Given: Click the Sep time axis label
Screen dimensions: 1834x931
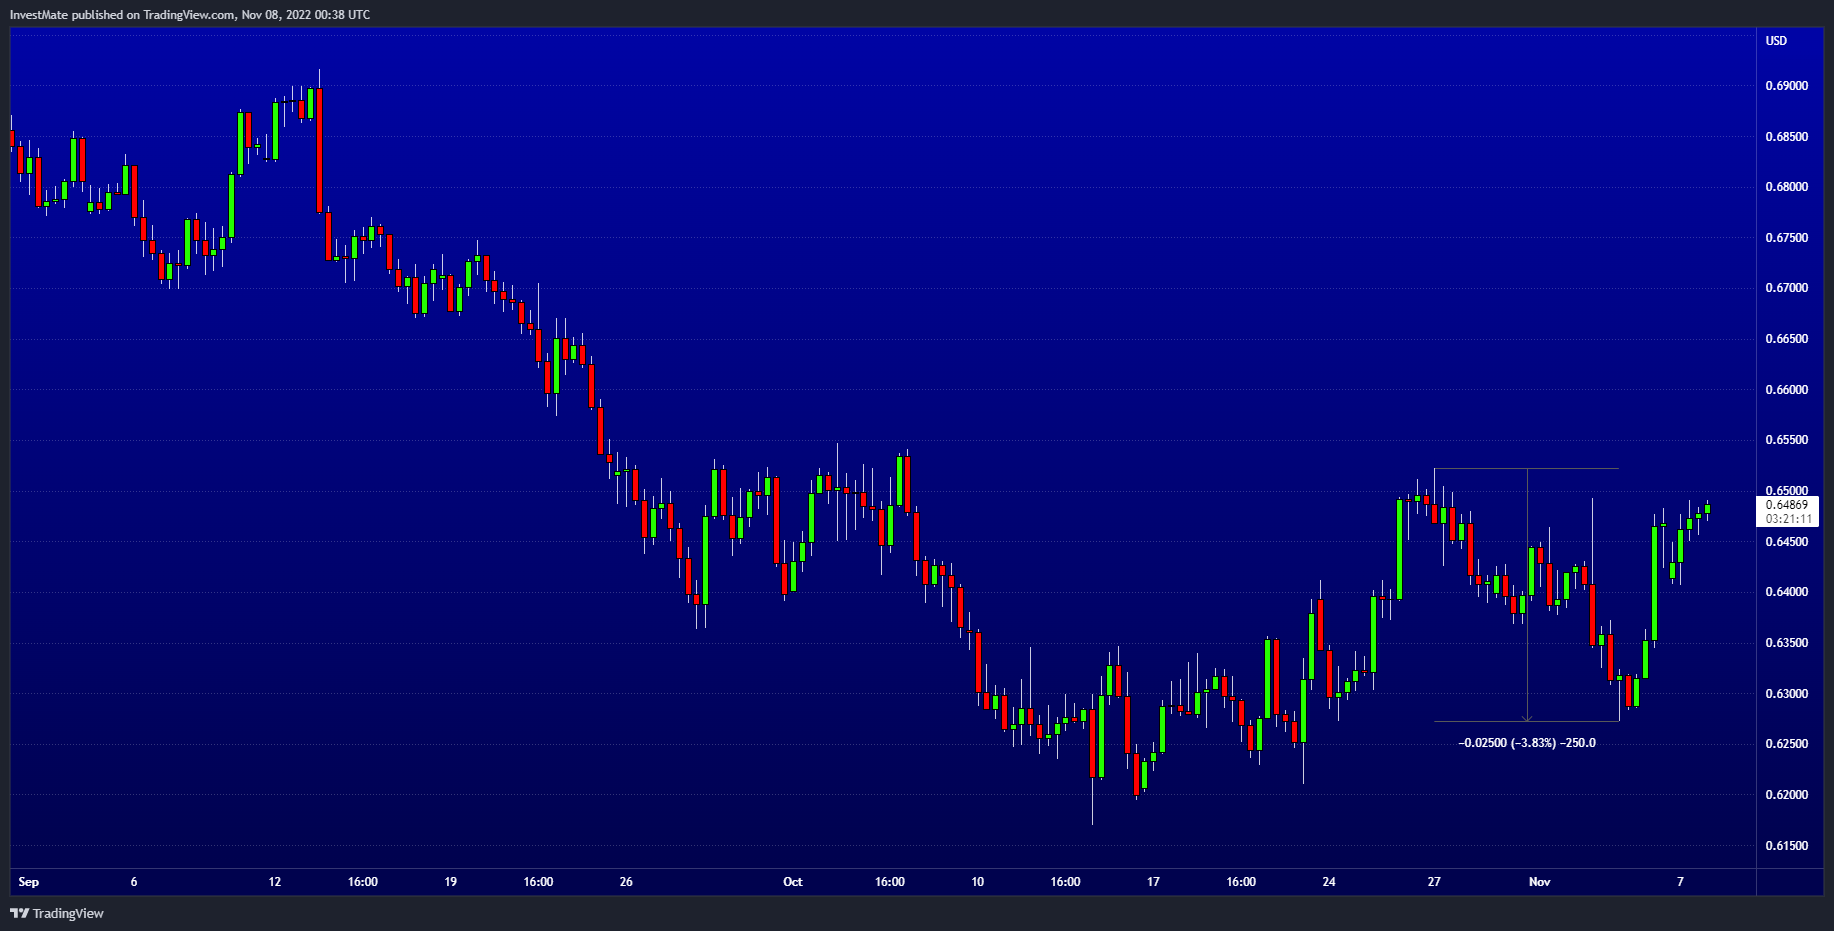Looking at the screenshot, I should point(29,882).
